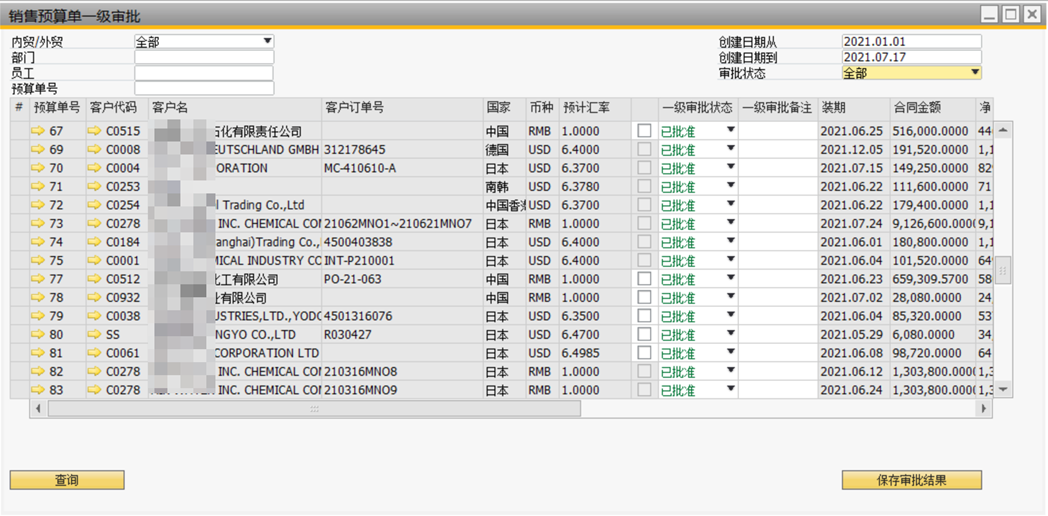Image resolution: width=1048 pixels, height=516 pixels.
Task: Open approval status dropdown for order 67
Action: (x=731, y=130)
